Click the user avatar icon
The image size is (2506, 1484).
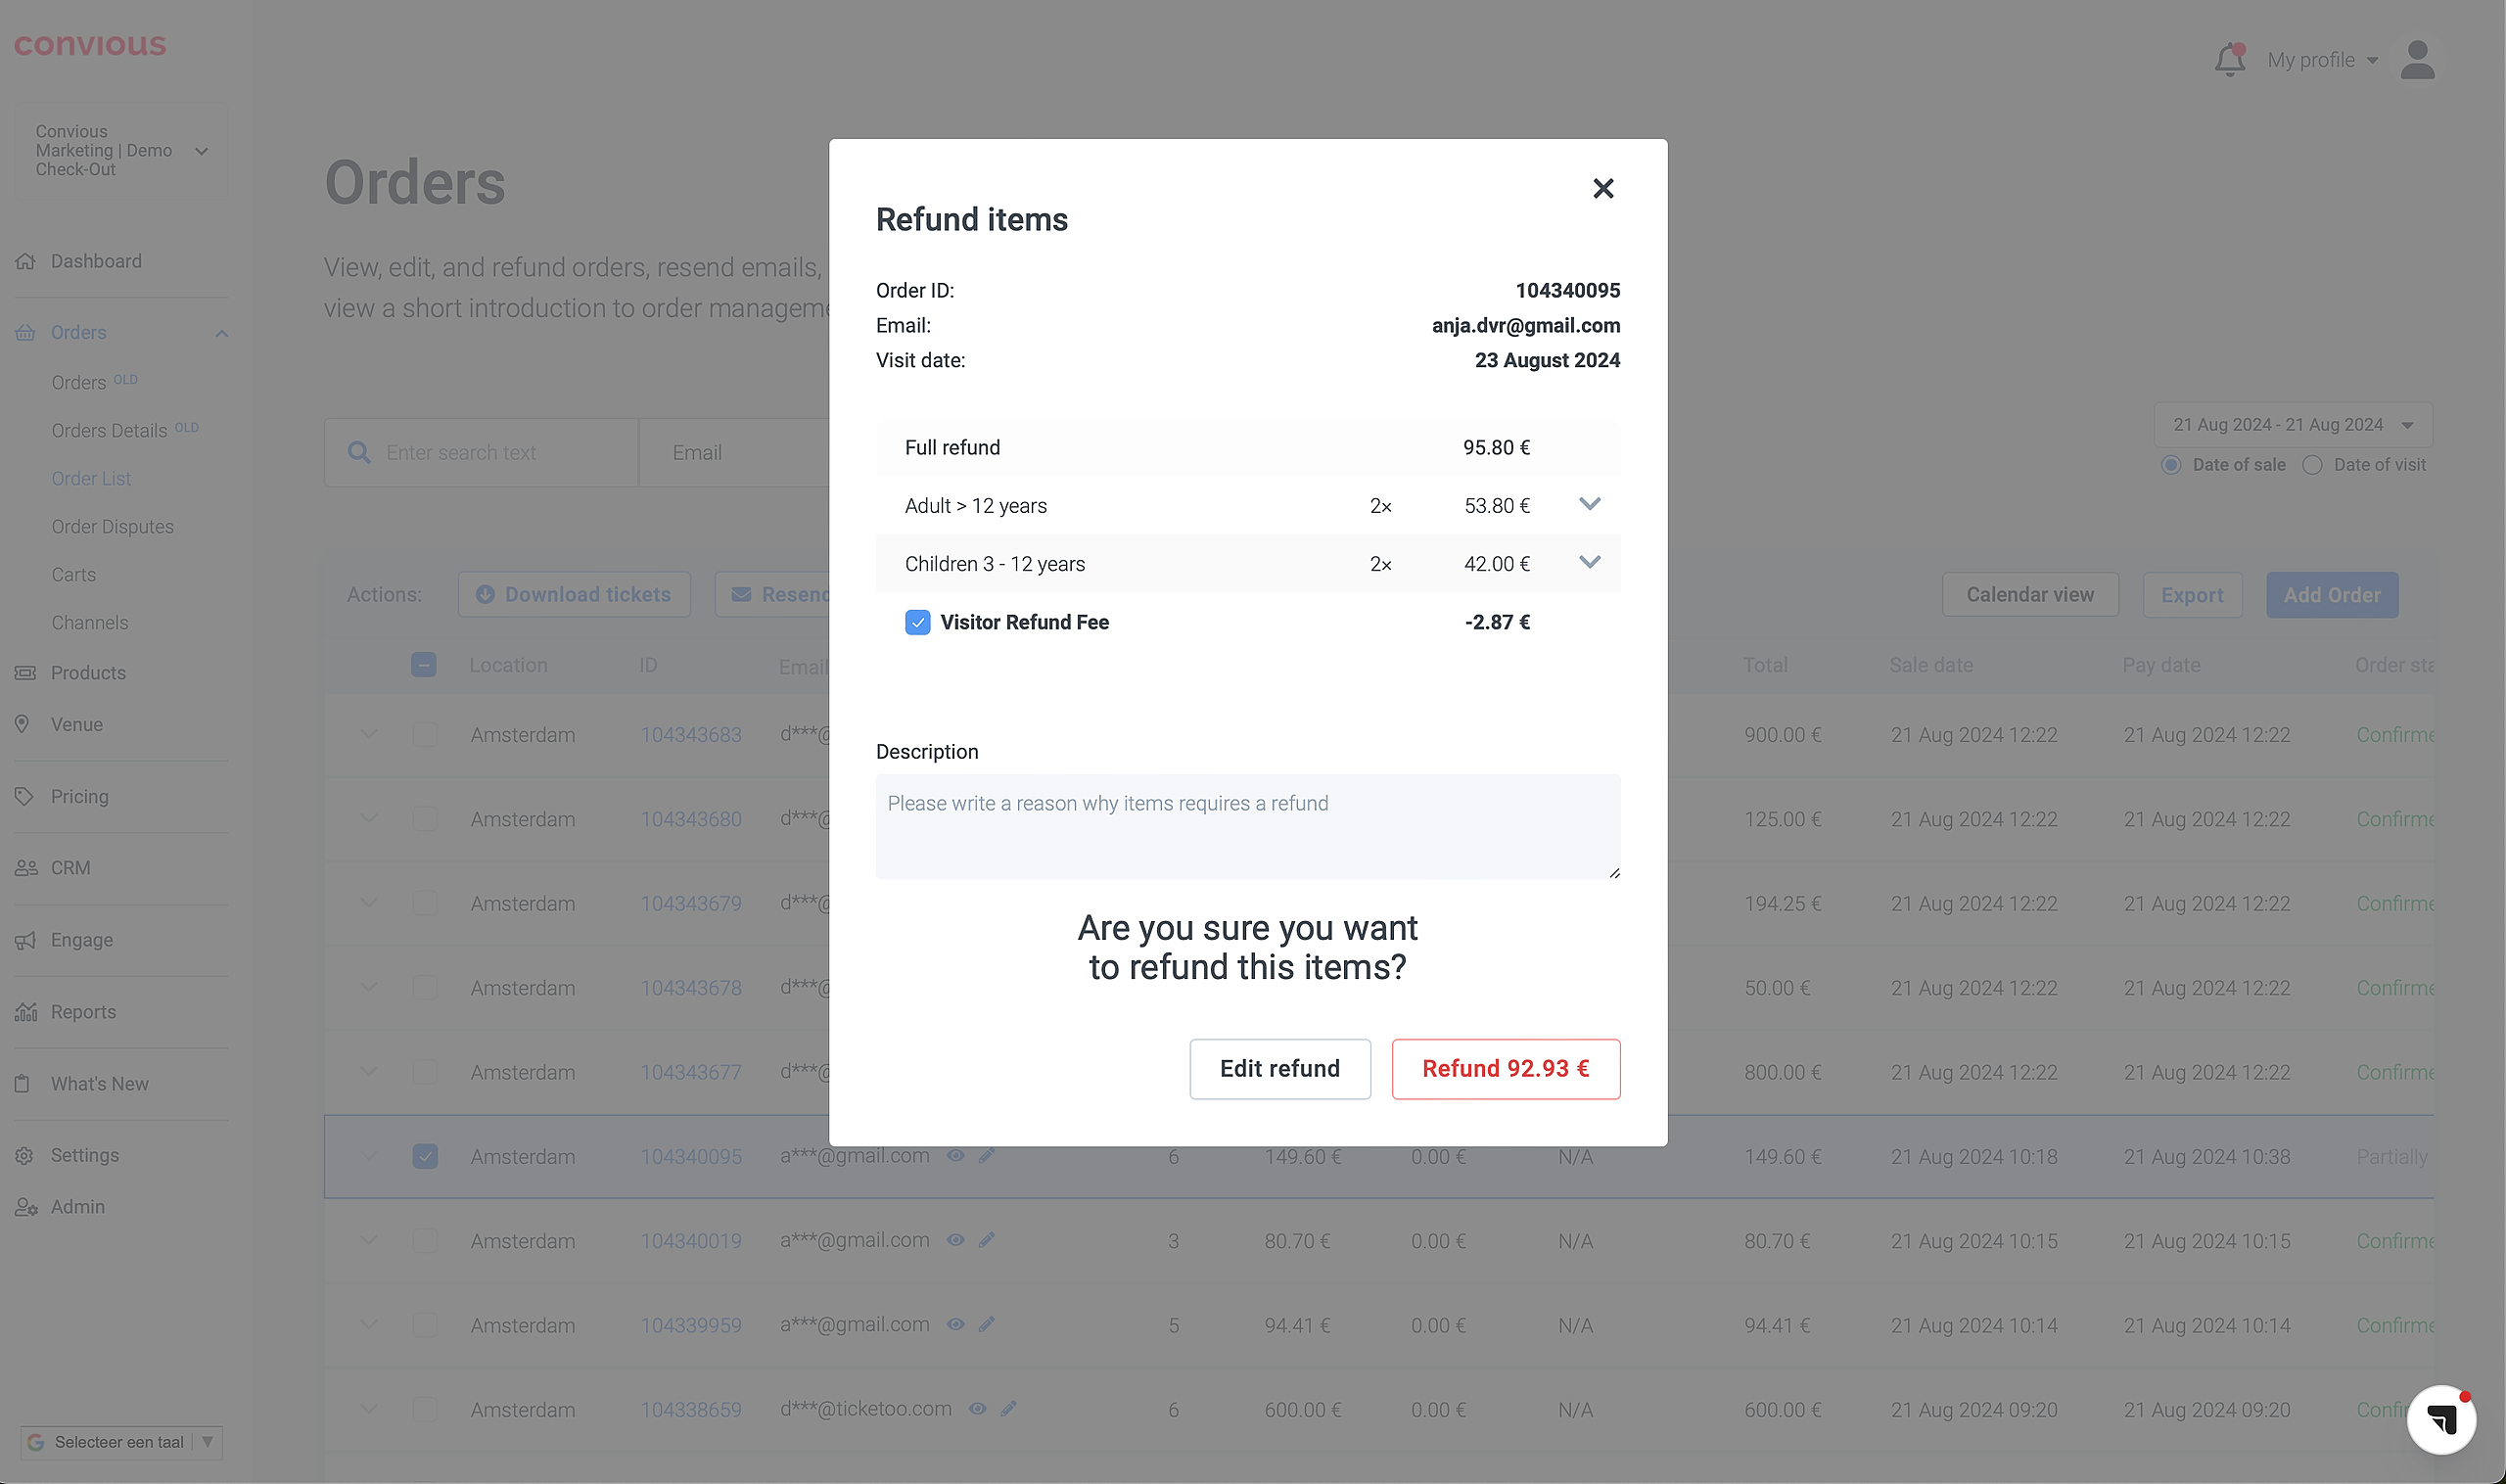click(x=2417, y=60)
